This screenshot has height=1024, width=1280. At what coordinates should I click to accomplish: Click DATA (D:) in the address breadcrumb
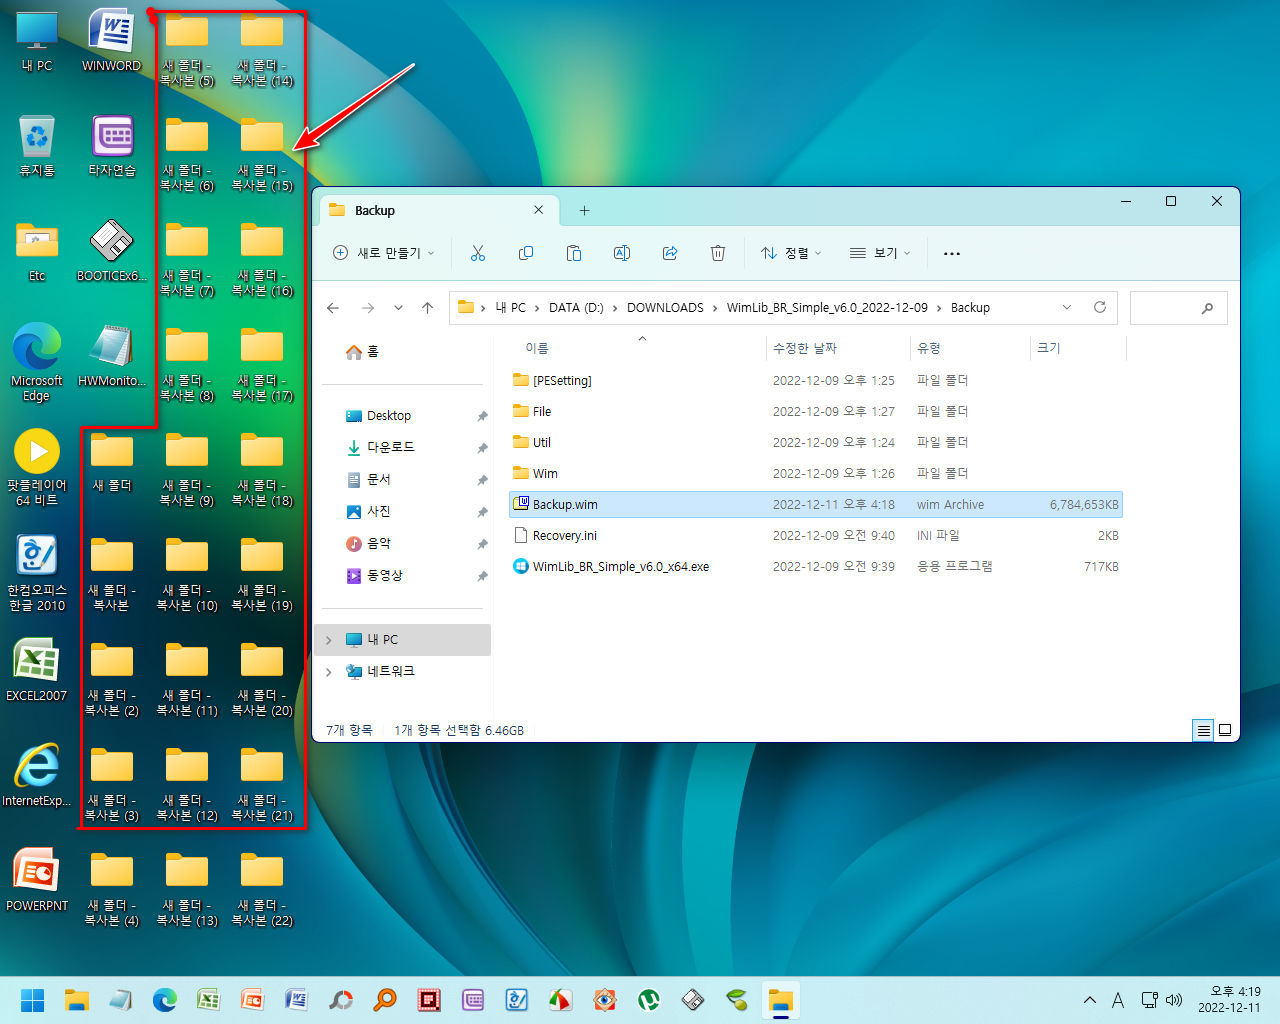point(576,308)
